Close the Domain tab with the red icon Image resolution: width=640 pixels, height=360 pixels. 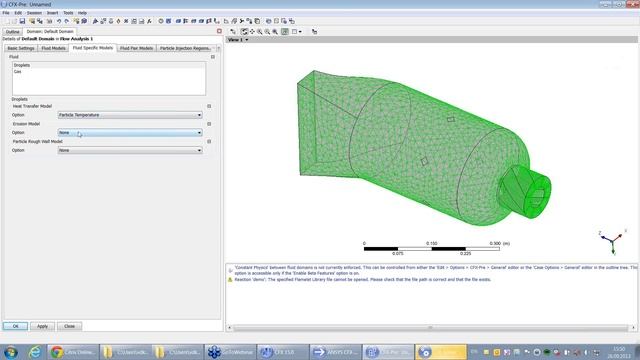(x=219, y=31)
